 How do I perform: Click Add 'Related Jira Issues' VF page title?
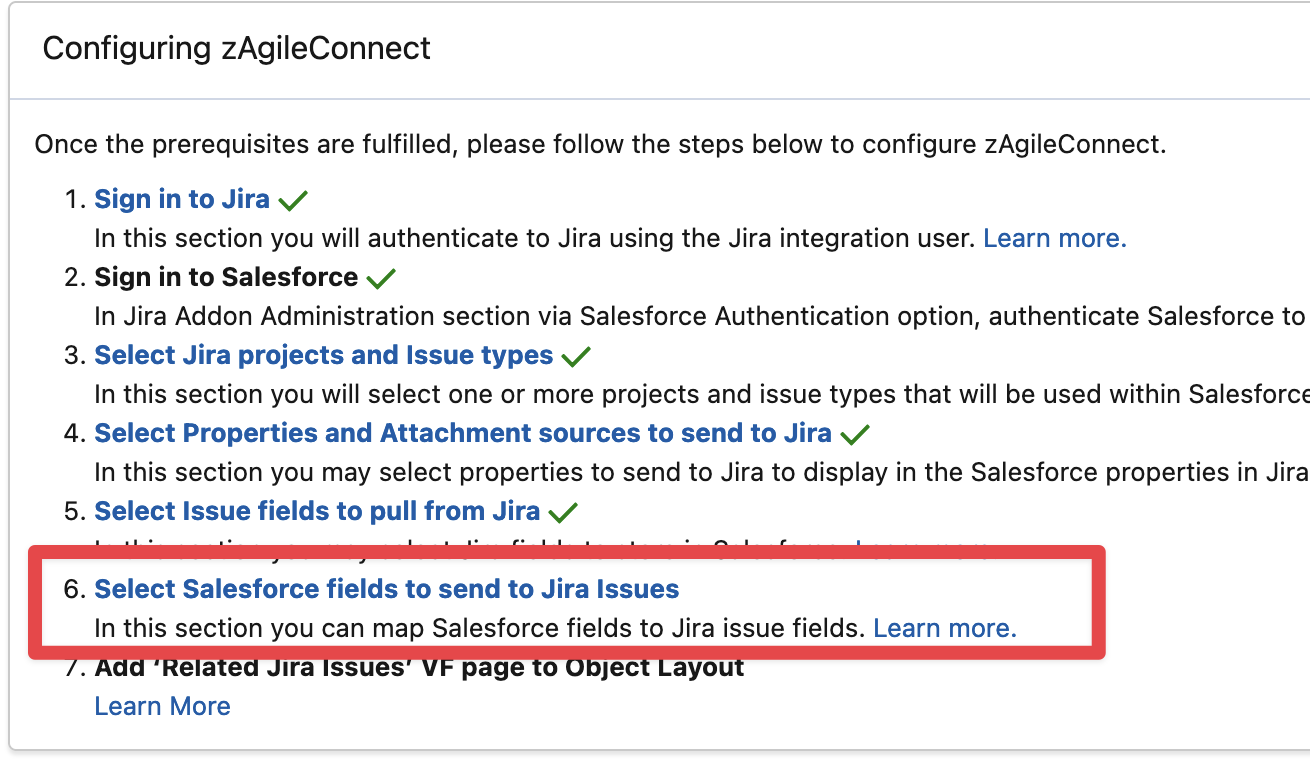[419, 668]
